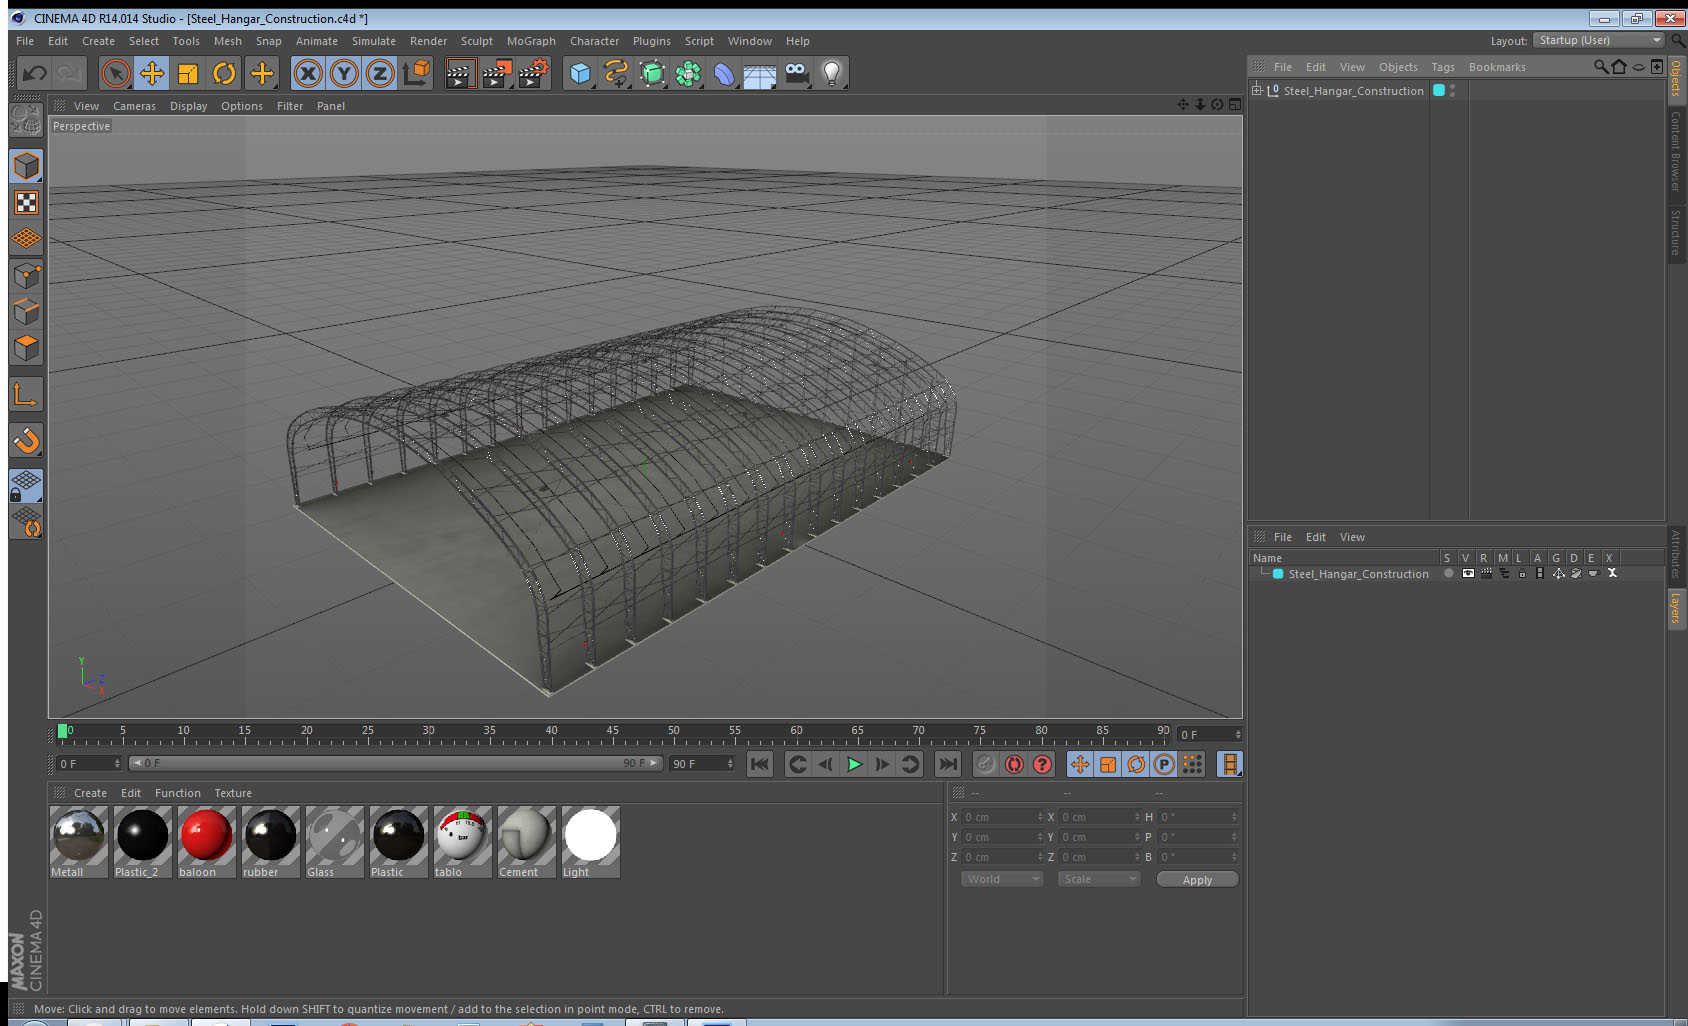The height and width of the screenshot is (1026, 1688).
Task: Enable the Axis tool
Action: [x=26, y=395]
